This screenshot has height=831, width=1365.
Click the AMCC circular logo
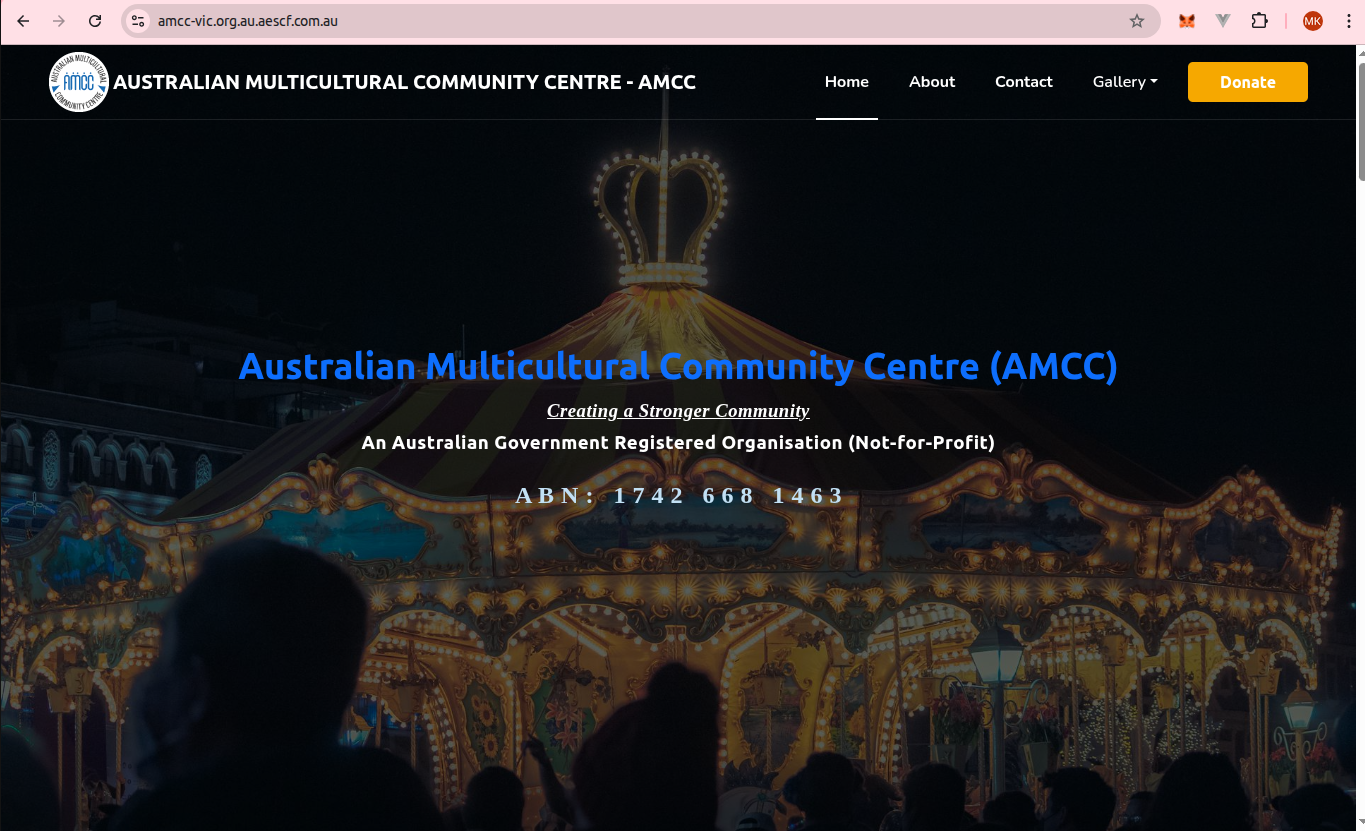[79, 82]
